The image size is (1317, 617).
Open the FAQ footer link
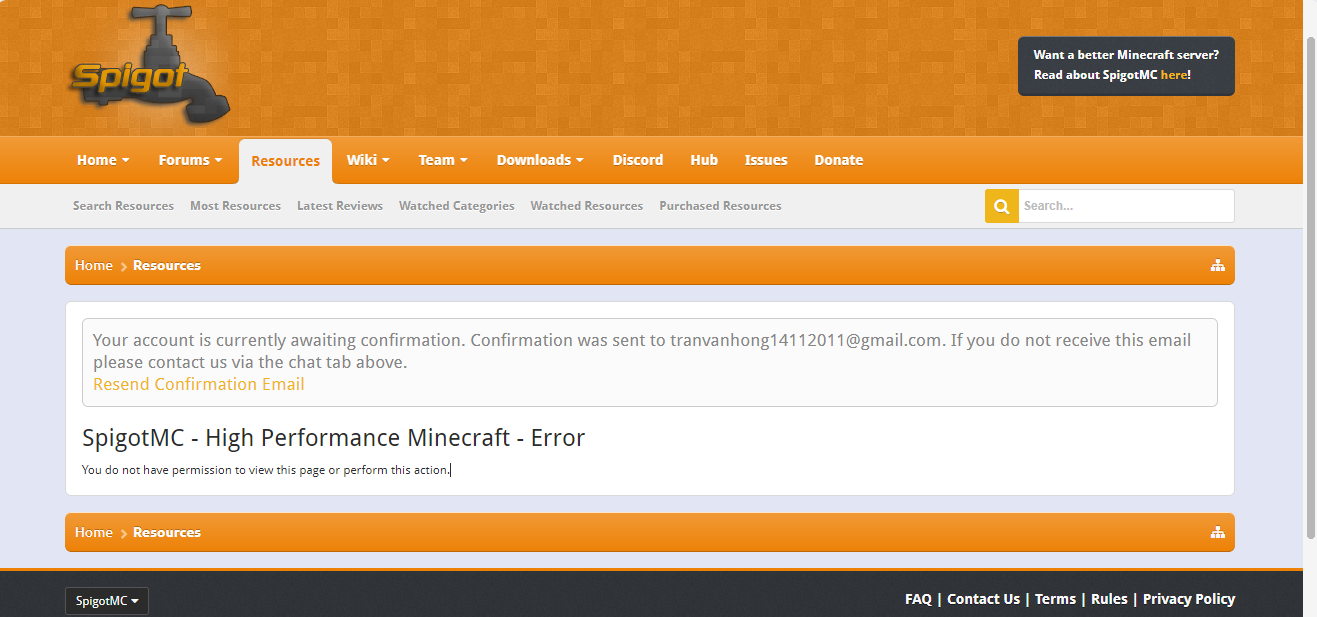(918, 599)
